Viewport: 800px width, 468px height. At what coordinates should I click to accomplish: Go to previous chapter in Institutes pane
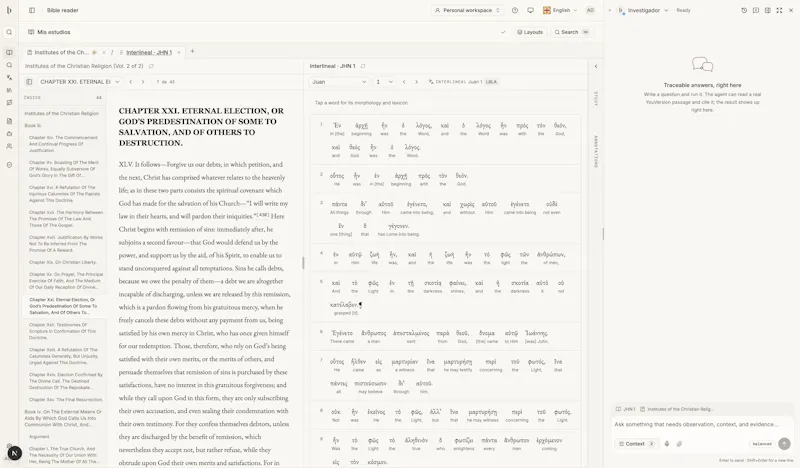[x=131, y=82]
